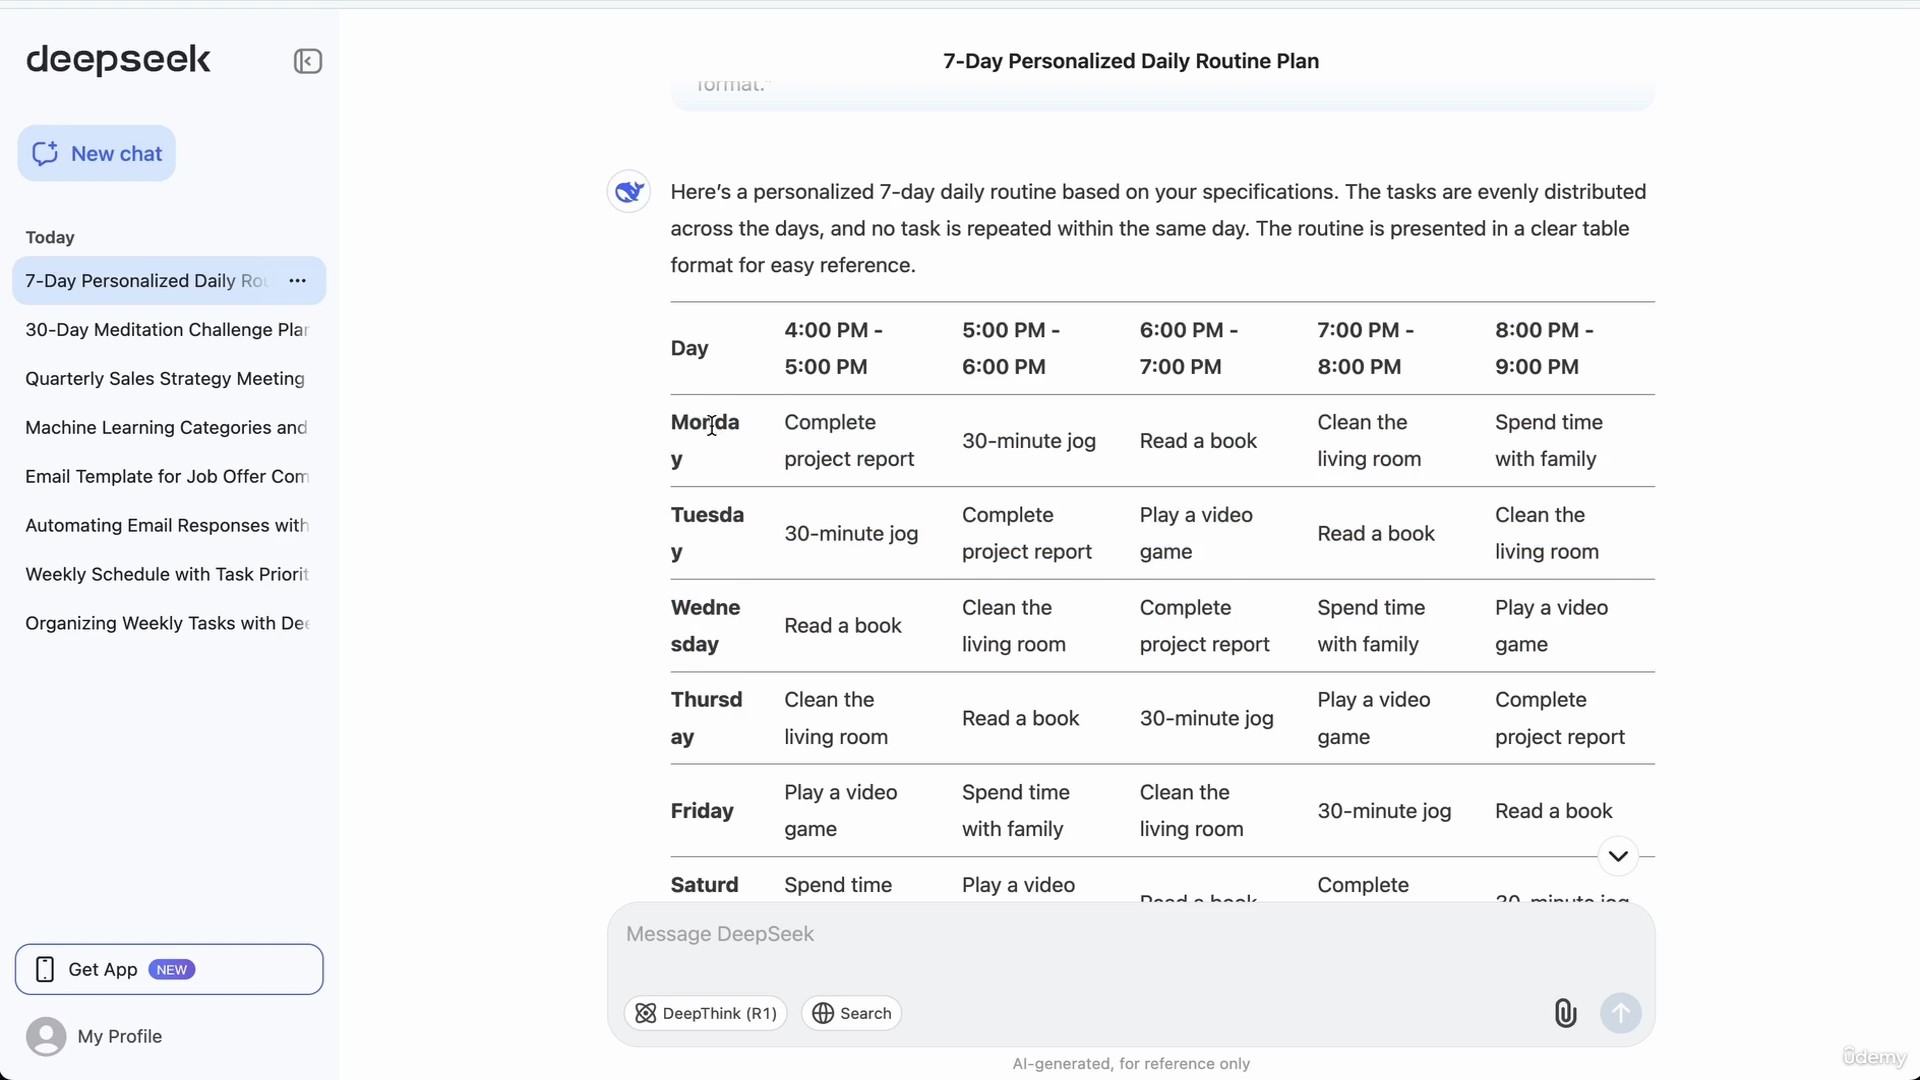Click the NEW badge on Get App
Screen dimensions: 1920x1080
172,970
